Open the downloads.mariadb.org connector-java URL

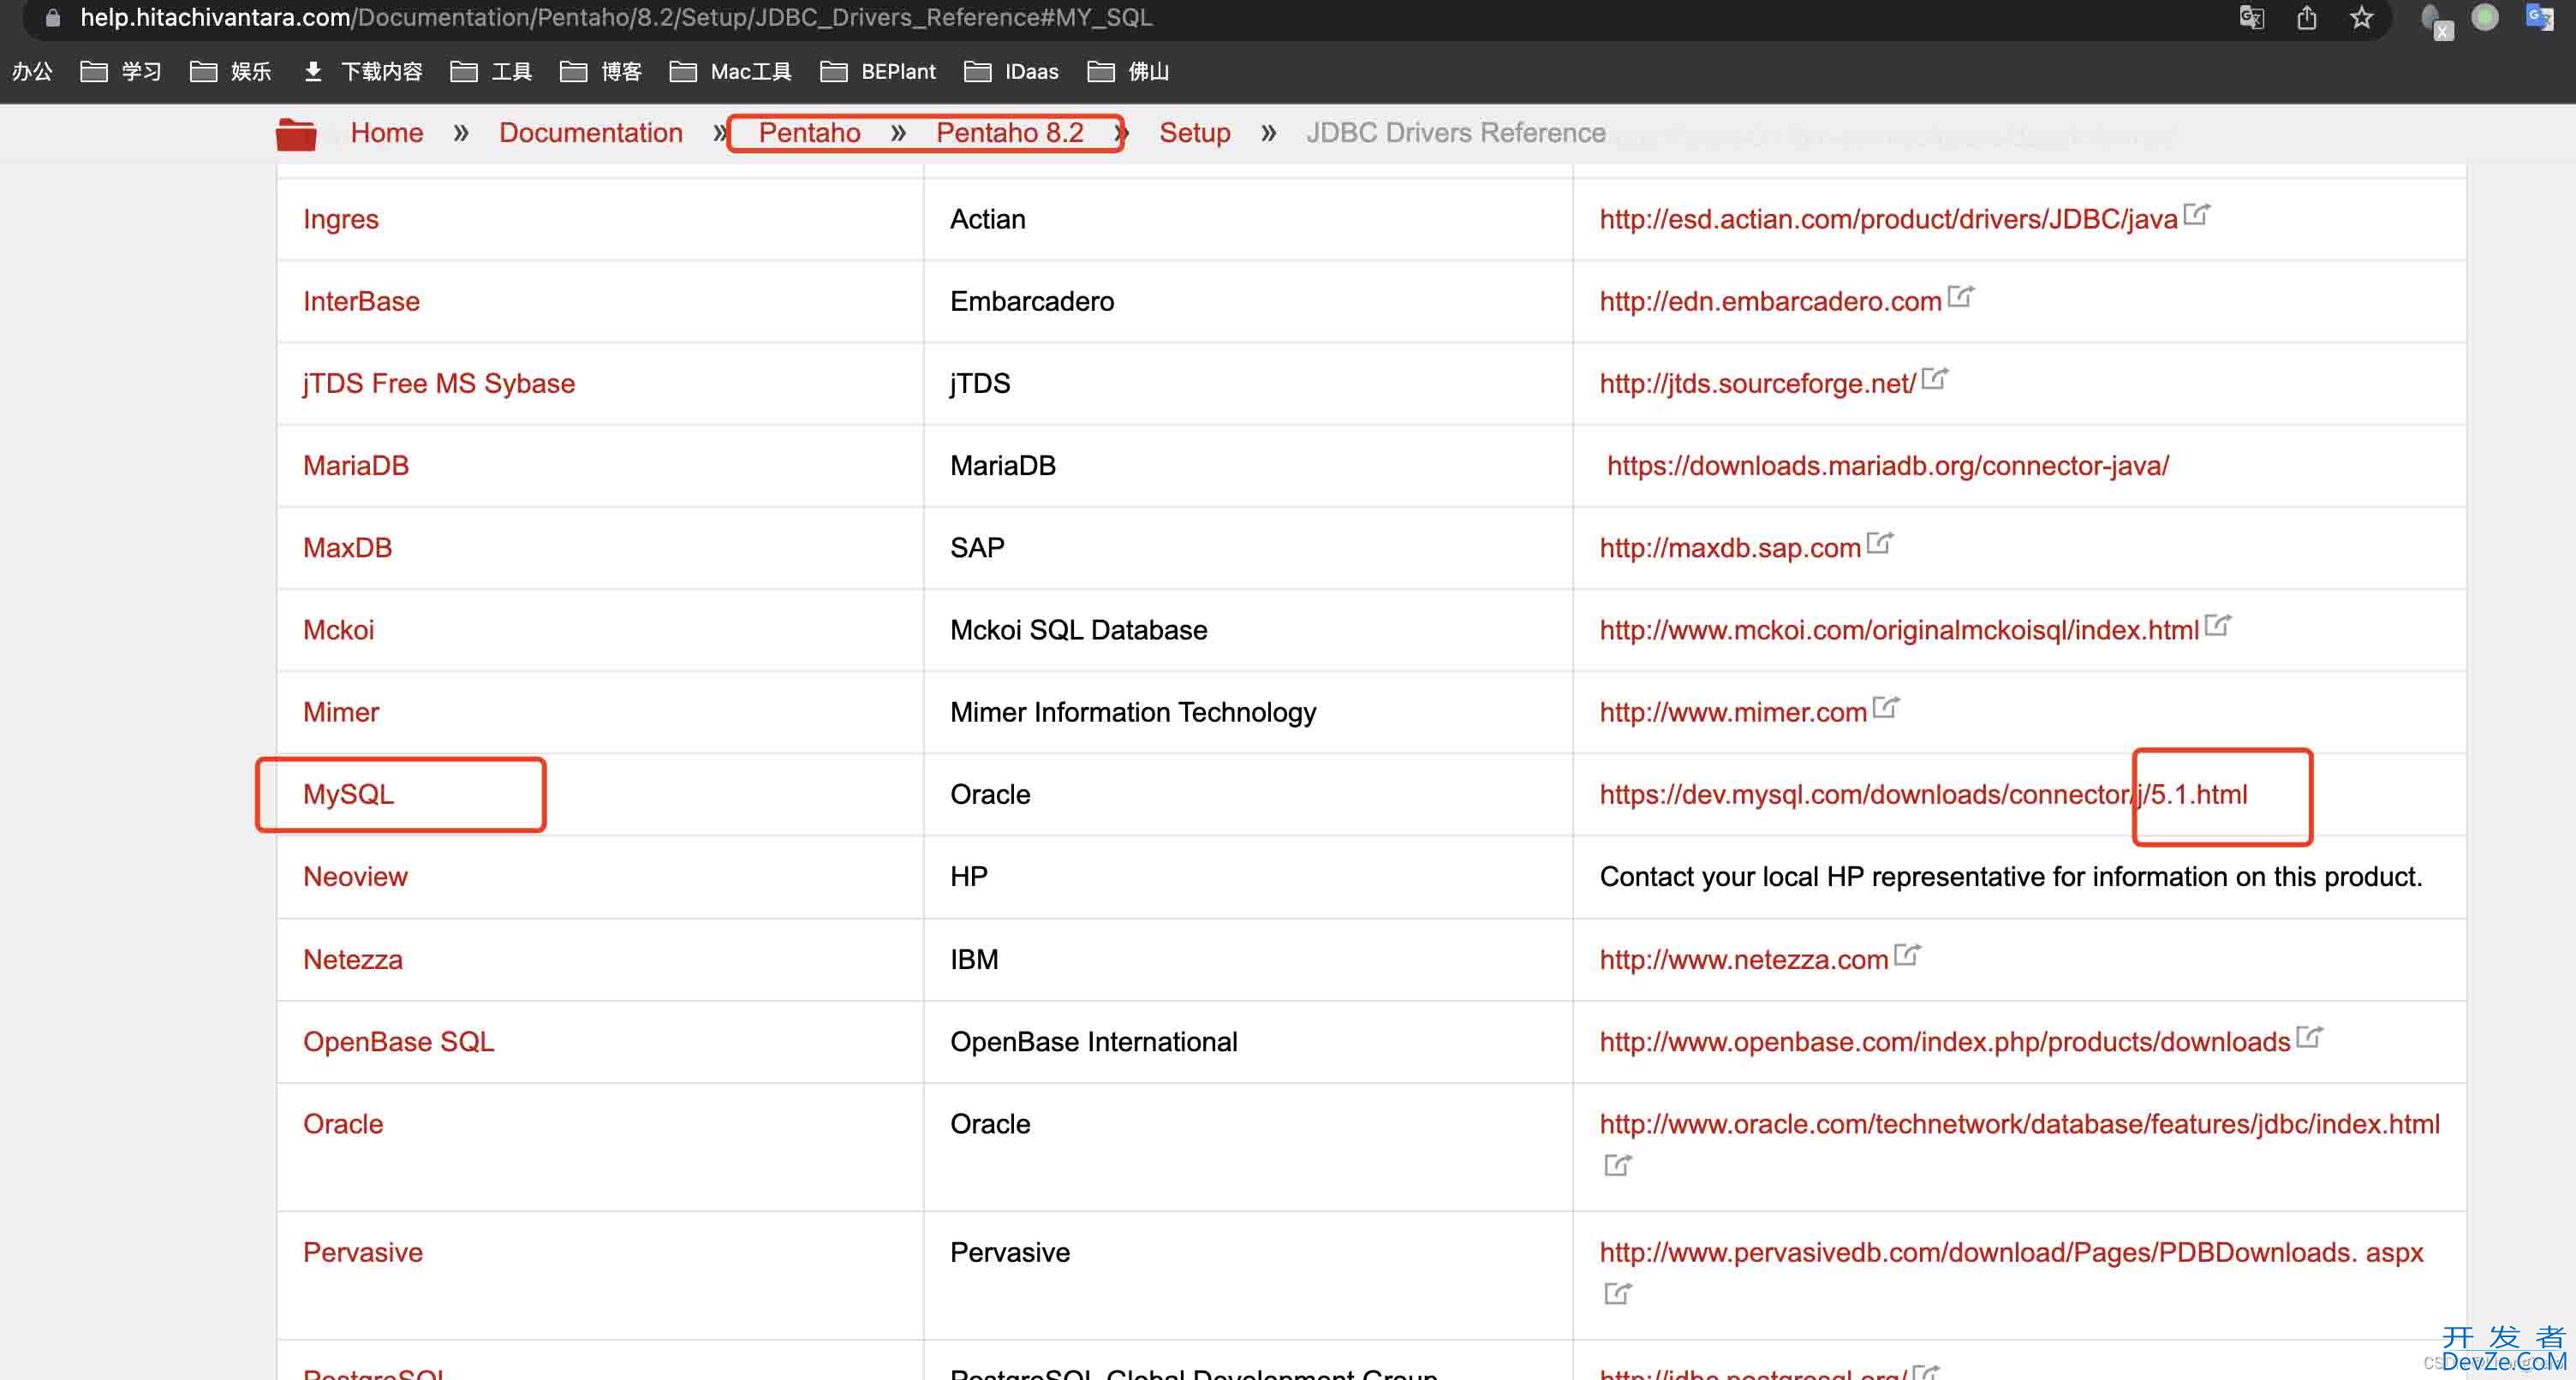pos(1888,466)
